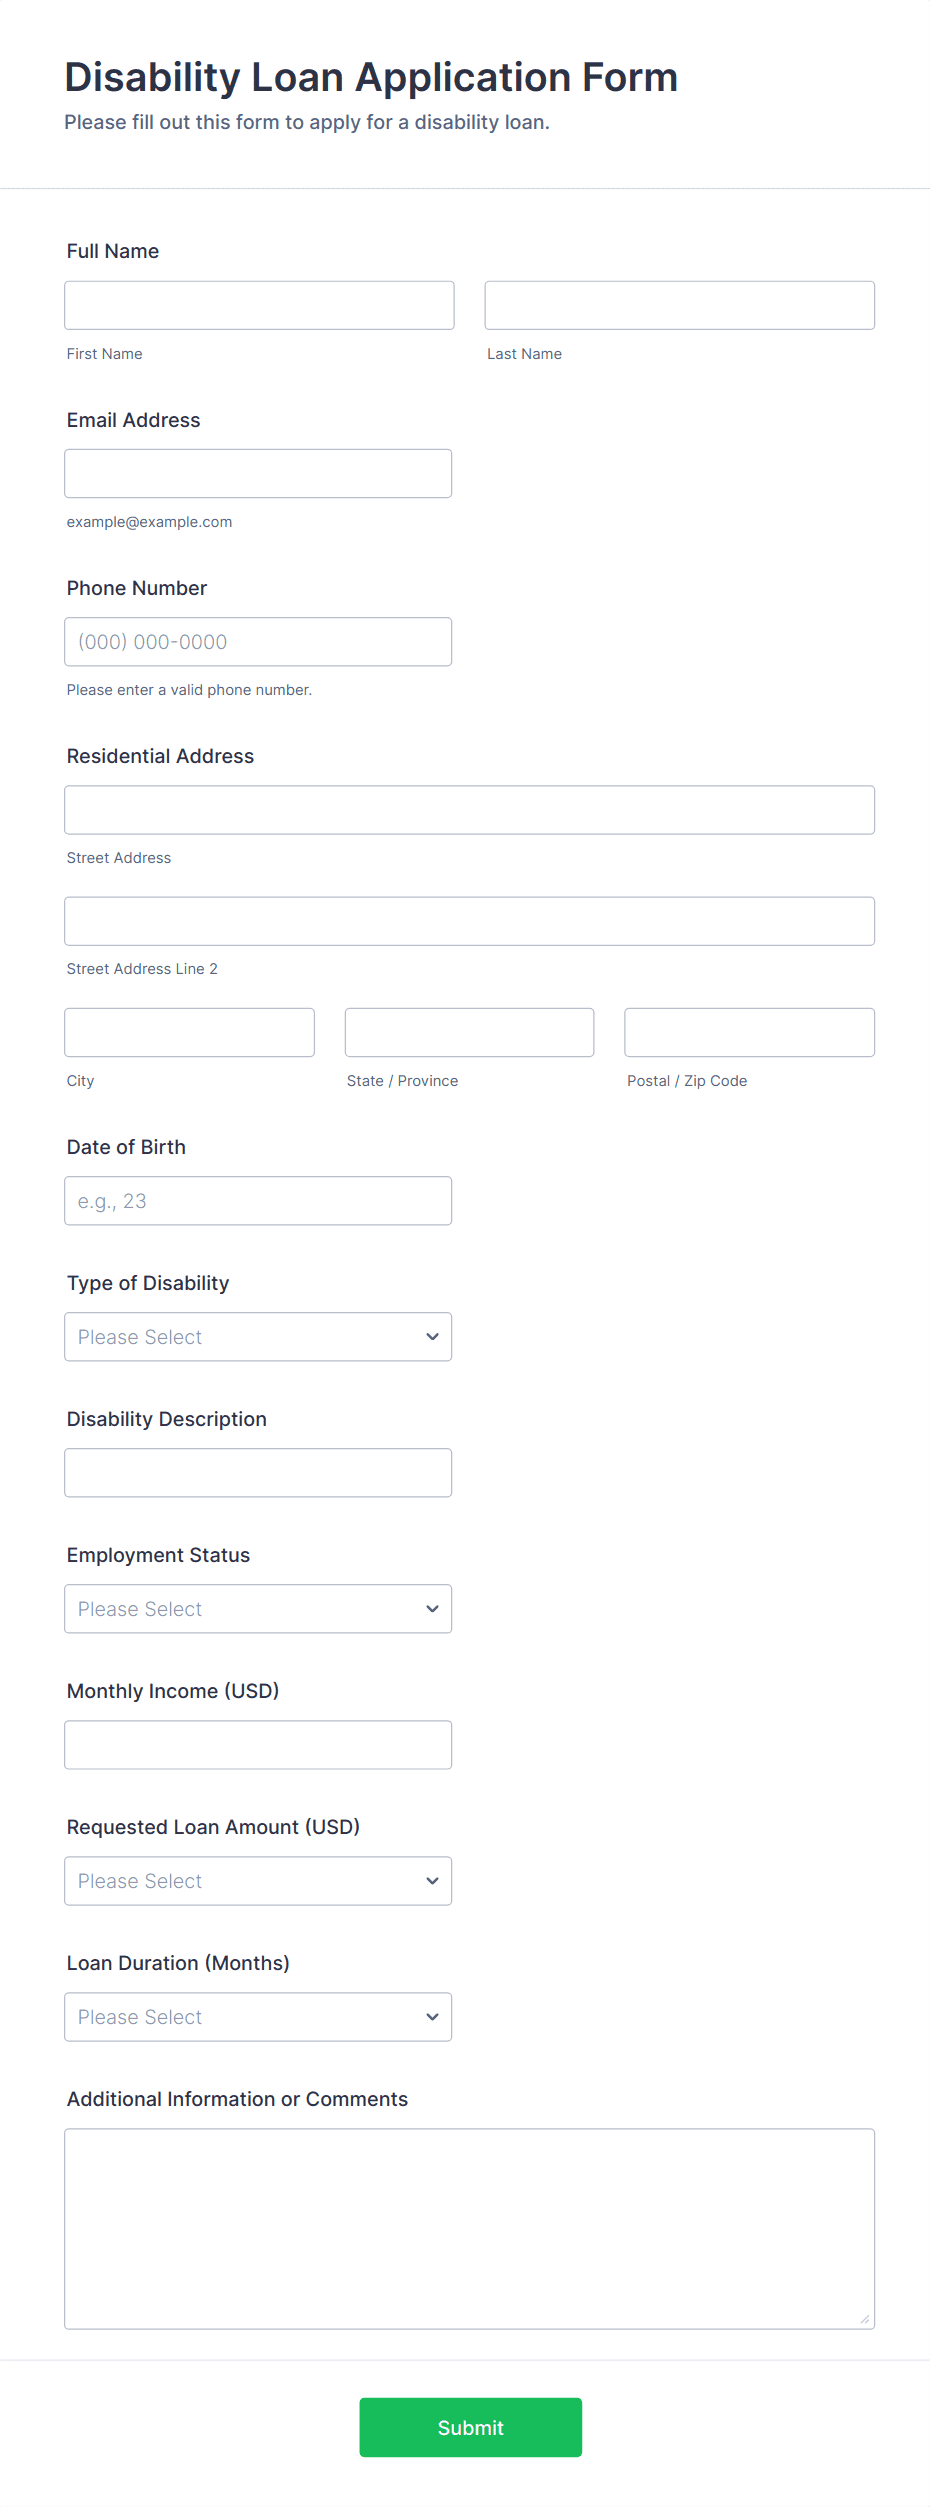Click the Additional Information comments box
The height and width of the screenshot is (2507, 930).
(x=469, y=2229)
